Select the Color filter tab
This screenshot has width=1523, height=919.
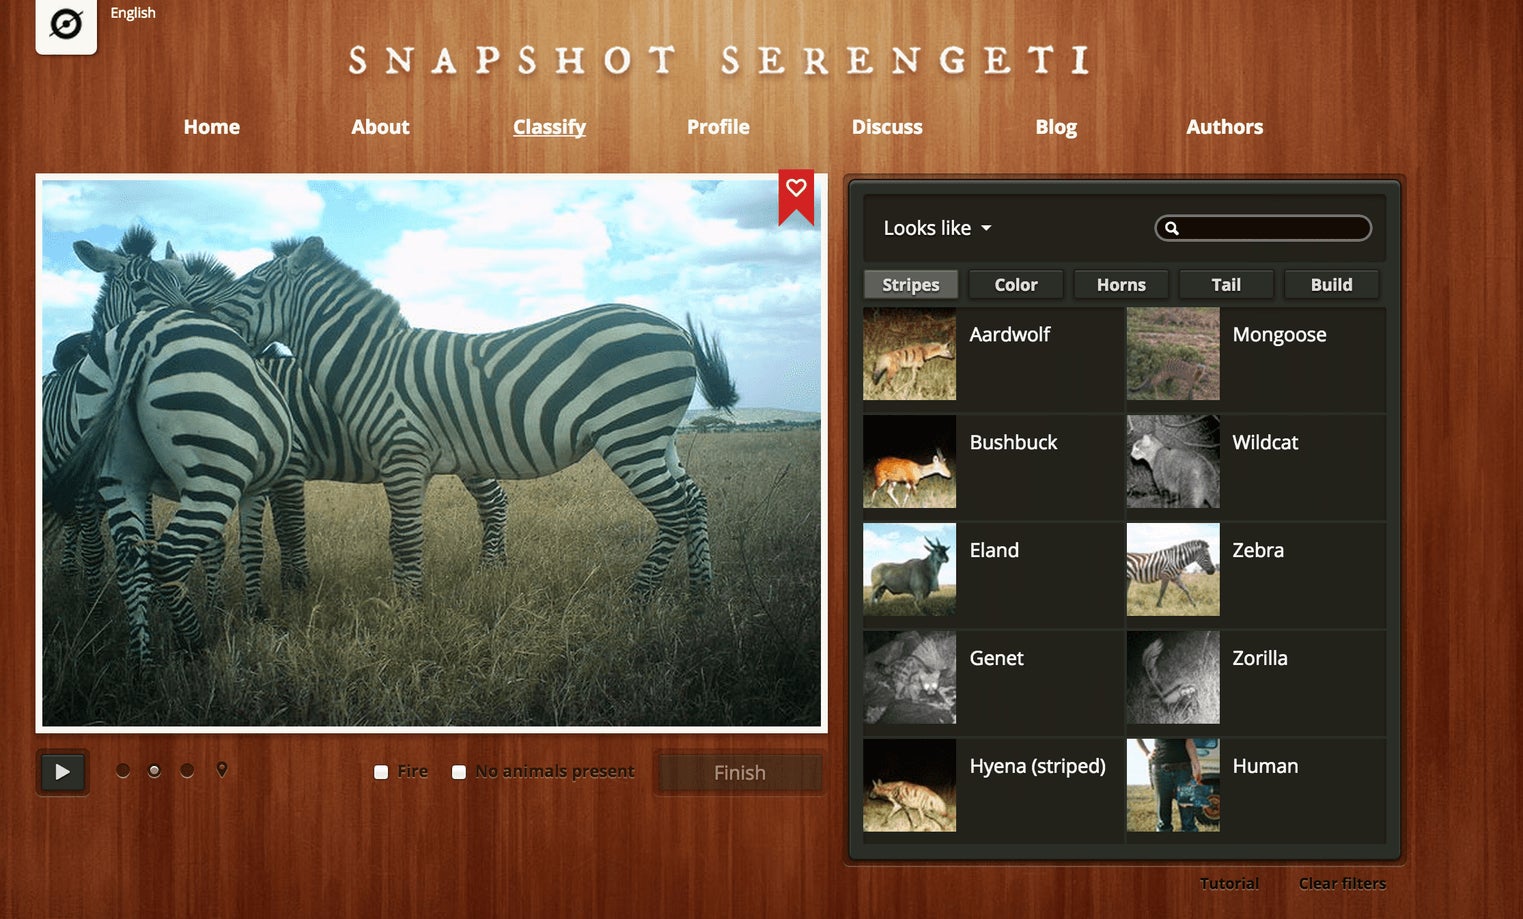pyautogui.click(x=1016, y=285)
